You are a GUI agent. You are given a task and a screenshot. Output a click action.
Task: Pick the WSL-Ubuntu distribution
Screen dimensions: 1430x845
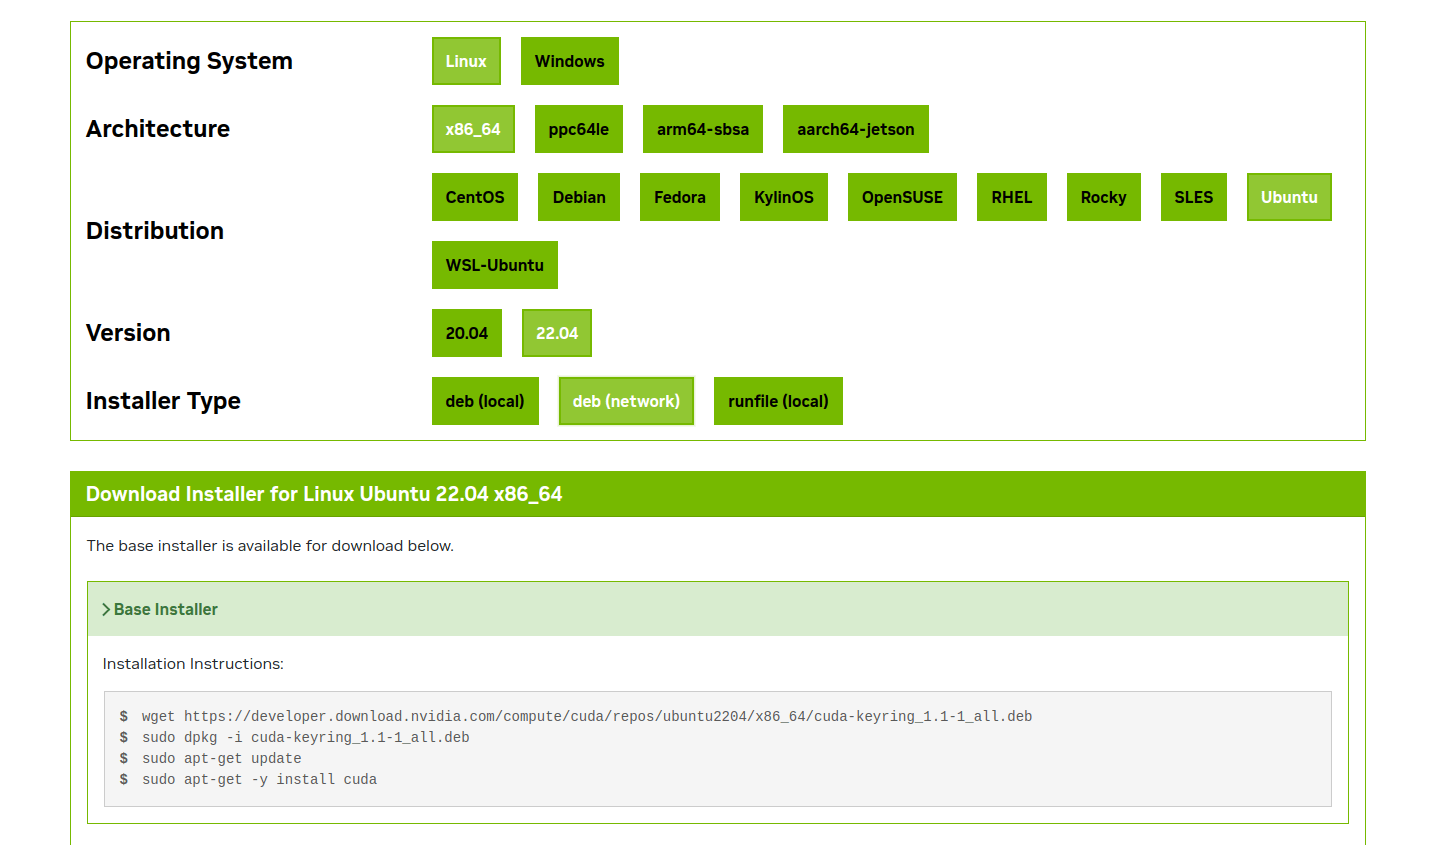495,265
